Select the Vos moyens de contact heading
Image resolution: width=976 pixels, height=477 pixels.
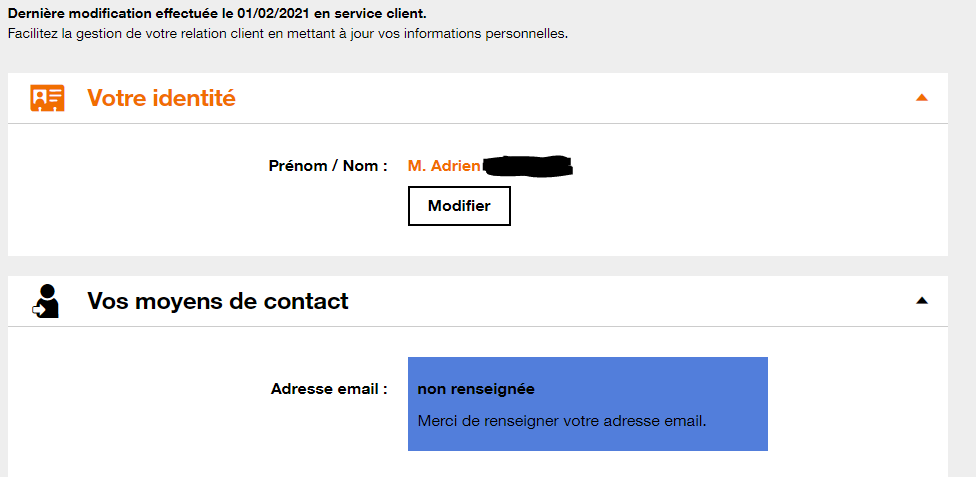[218, 301]
